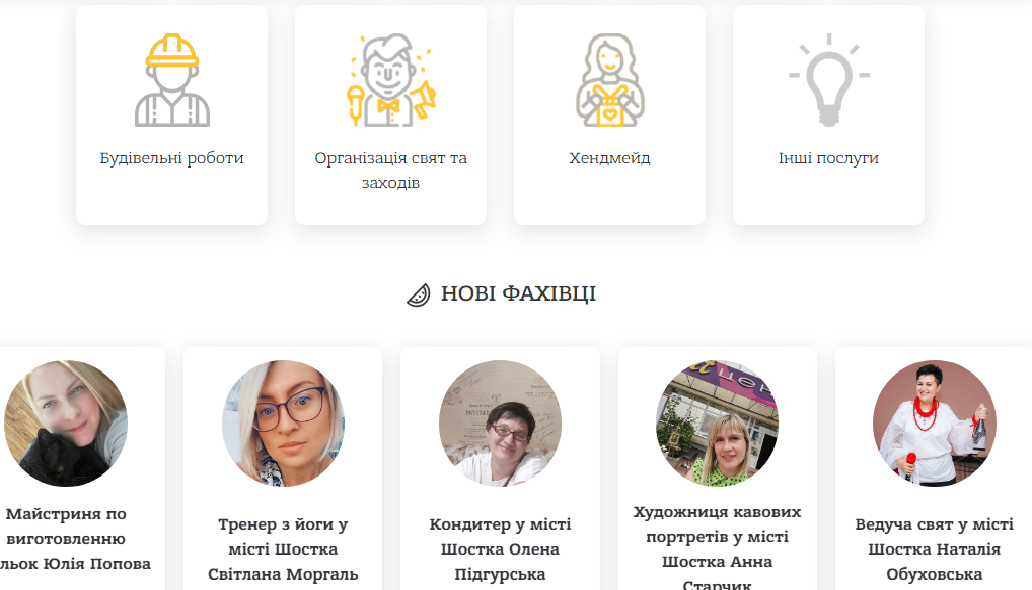Click the НОВІ ФАХІВЦІ heading
Image resolution: width=1032 pixels, height=590 pixels.
[518, 294]
